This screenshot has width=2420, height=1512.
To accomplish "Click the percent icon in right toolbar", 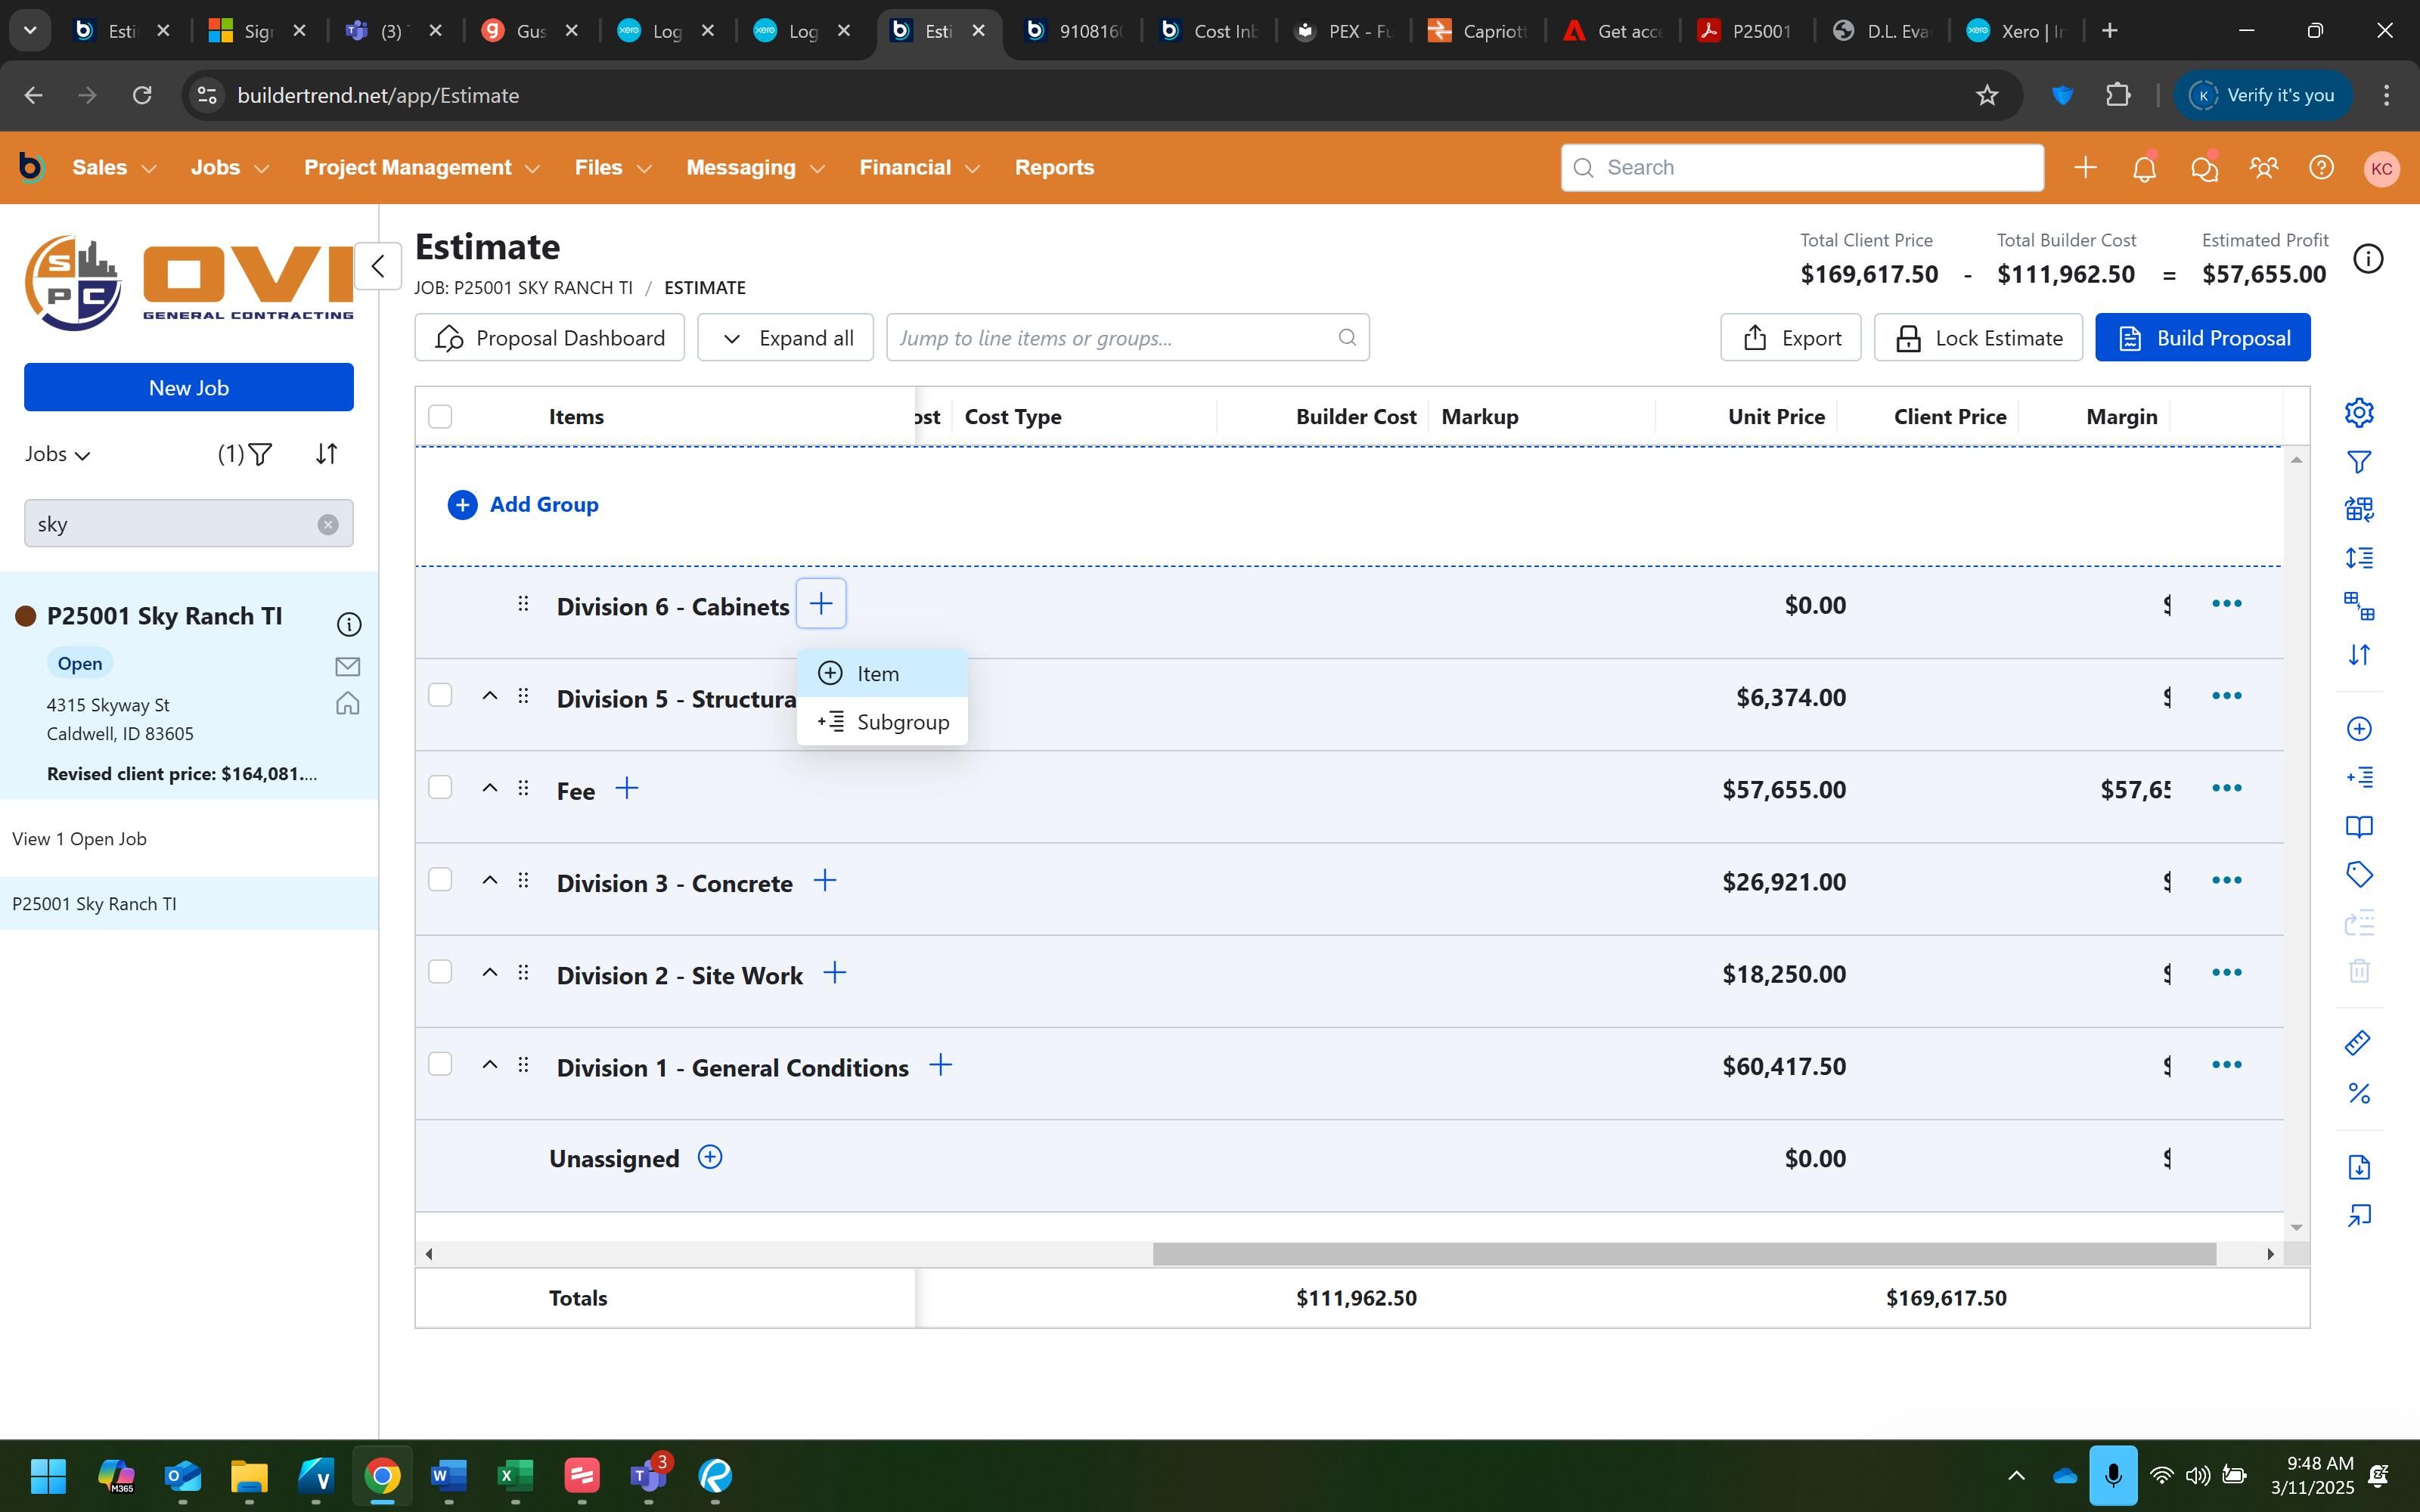I will tap(2359, 1093).
